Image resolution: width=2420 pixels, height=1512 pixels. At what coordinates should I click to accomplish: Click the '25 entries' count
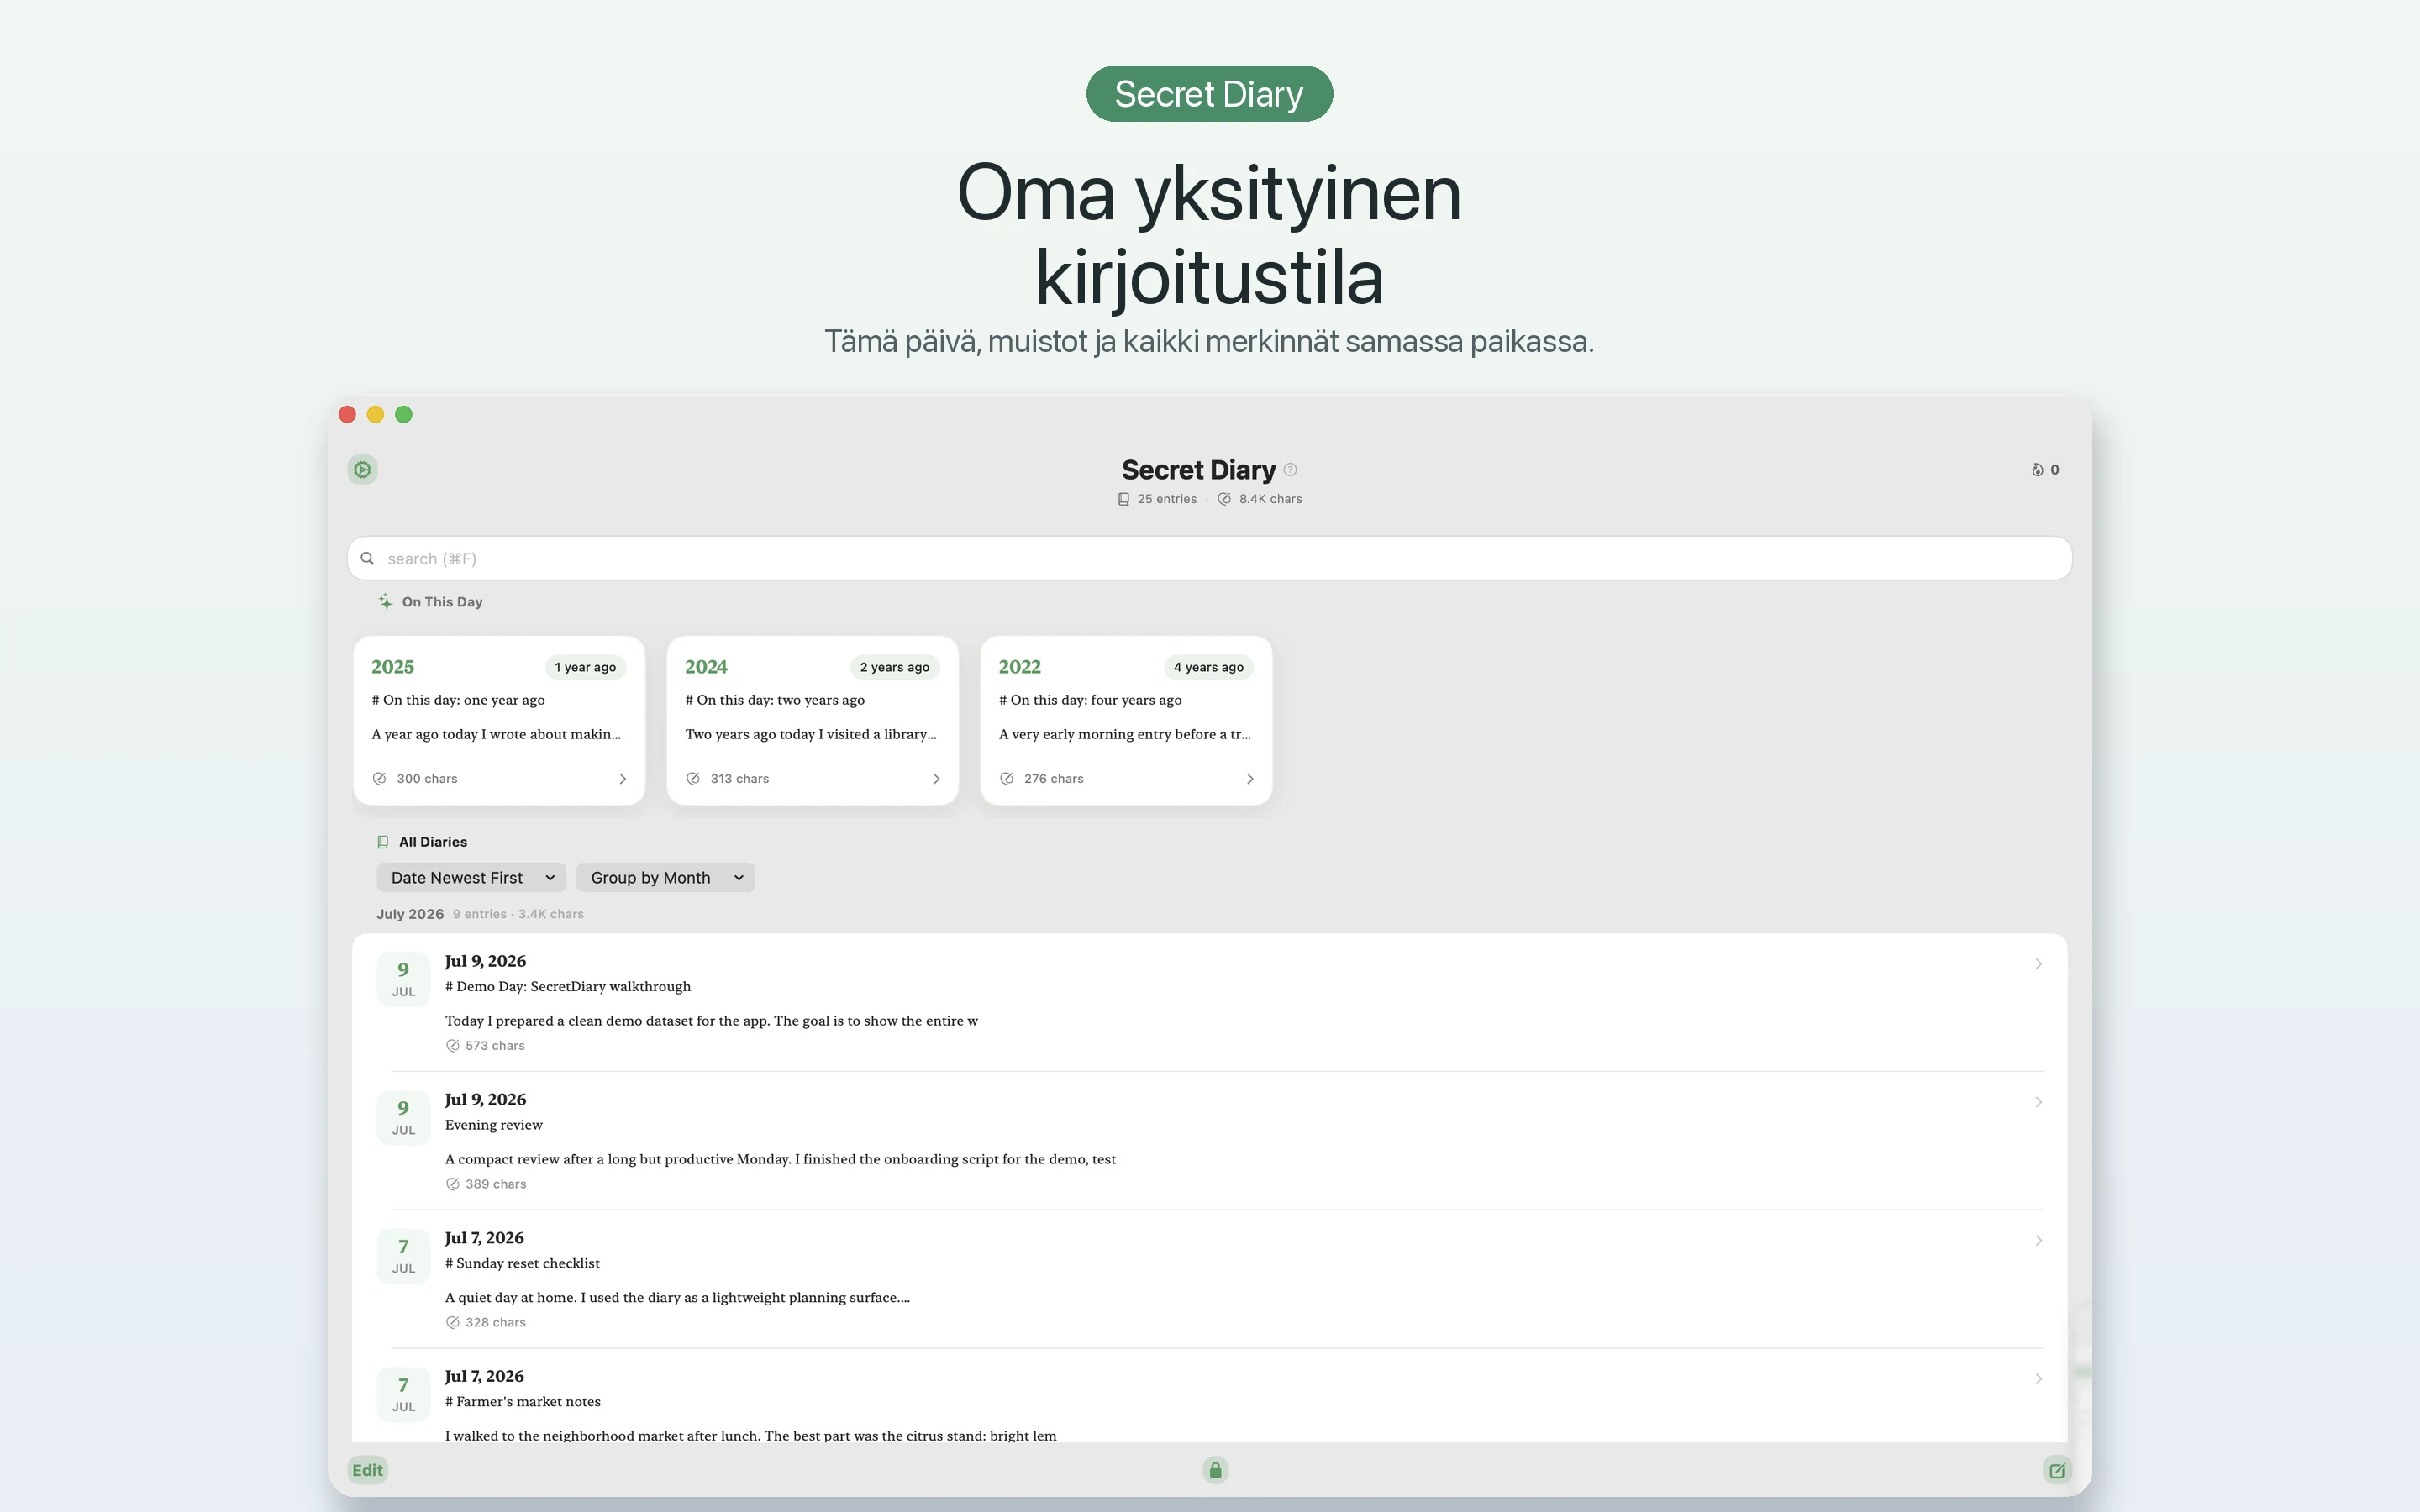pos(1166,499)
